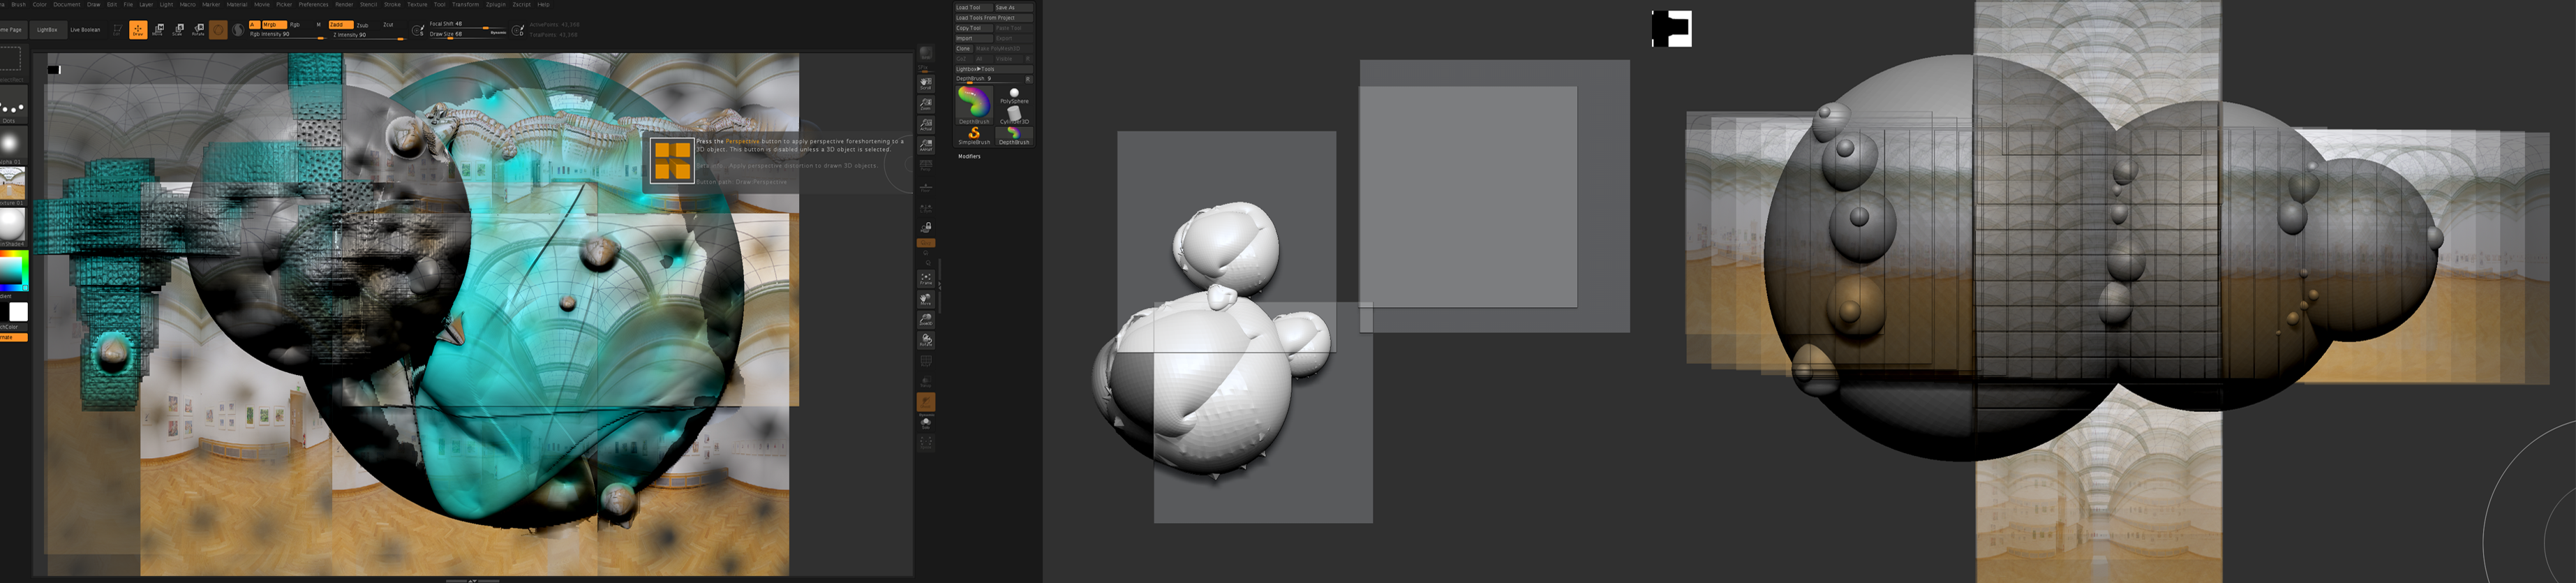The width and height of the screenshot is (2576, 583).
Task: Click the DepthBrush item slider
Action: point(988,79)
